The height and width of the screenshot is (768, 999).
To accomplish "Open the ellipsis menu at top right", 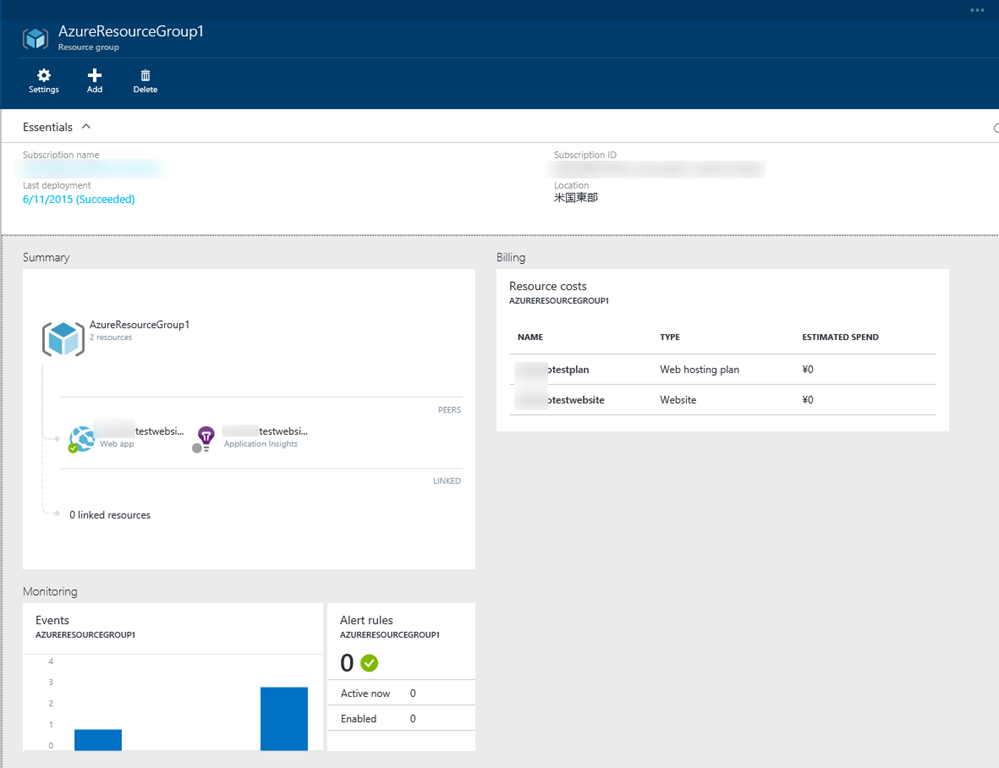I will pyautogui.click(x=977, y=10).
